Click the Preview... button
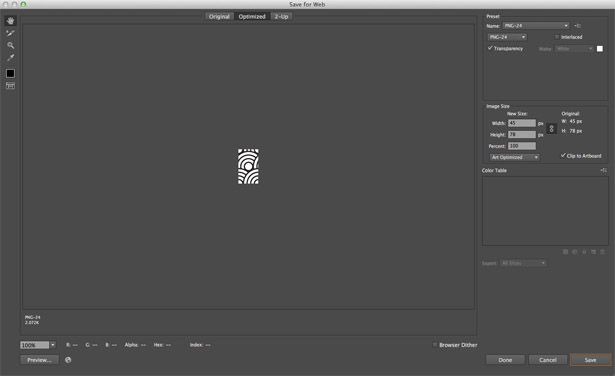Viewport: 615px width, 376px height. (x=40, y=360)
